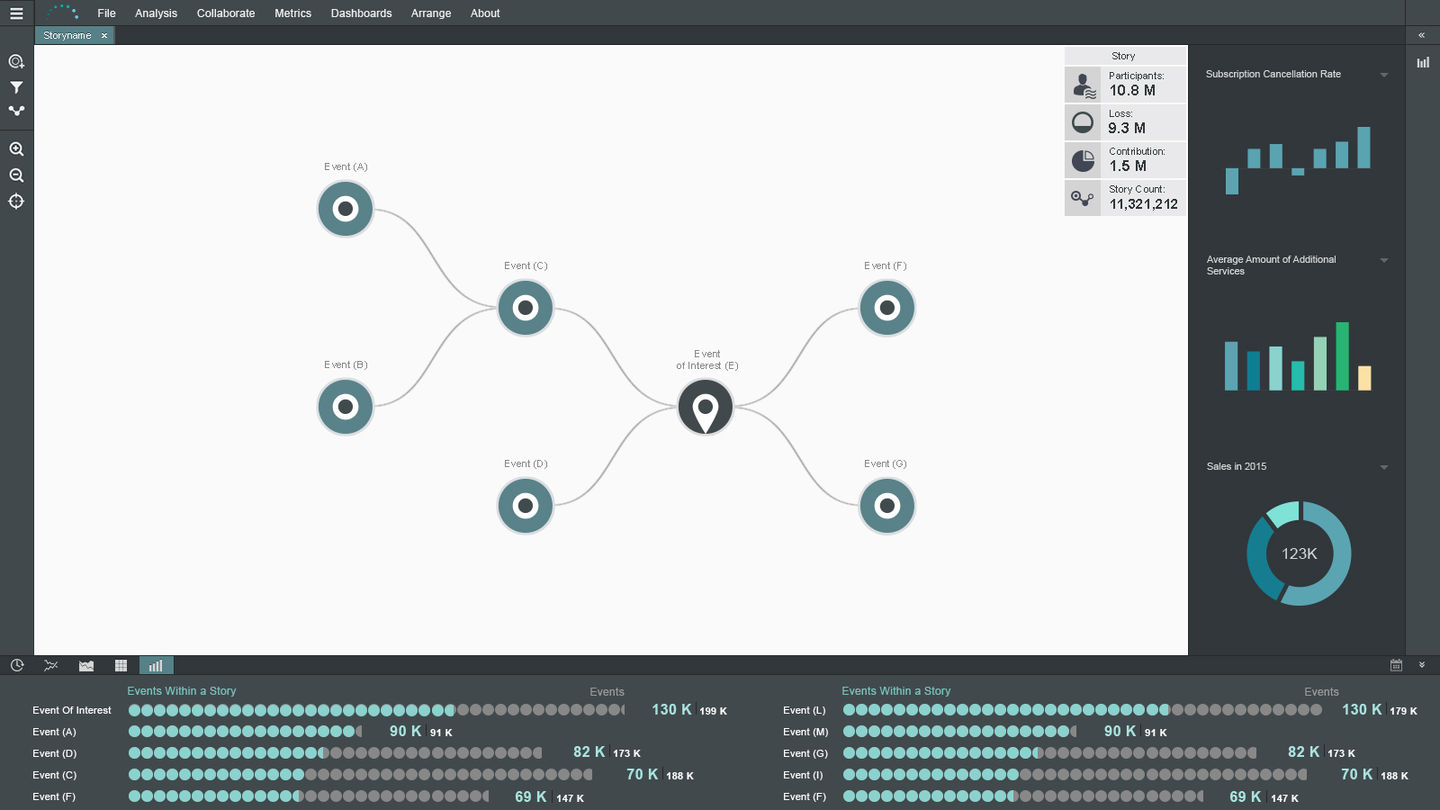
Task: Open the hamburger menu icon
Action: (16, 13)
